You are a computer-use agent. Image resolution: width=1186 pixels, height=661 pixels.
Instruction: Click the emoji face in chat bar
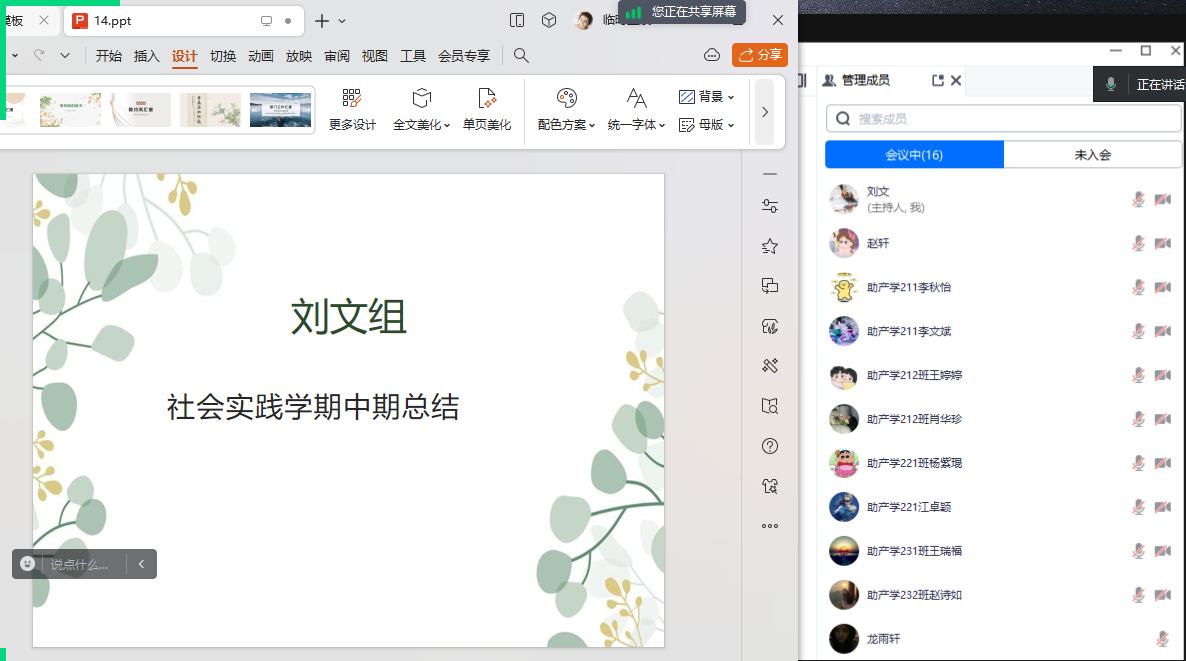pos(28,564)
